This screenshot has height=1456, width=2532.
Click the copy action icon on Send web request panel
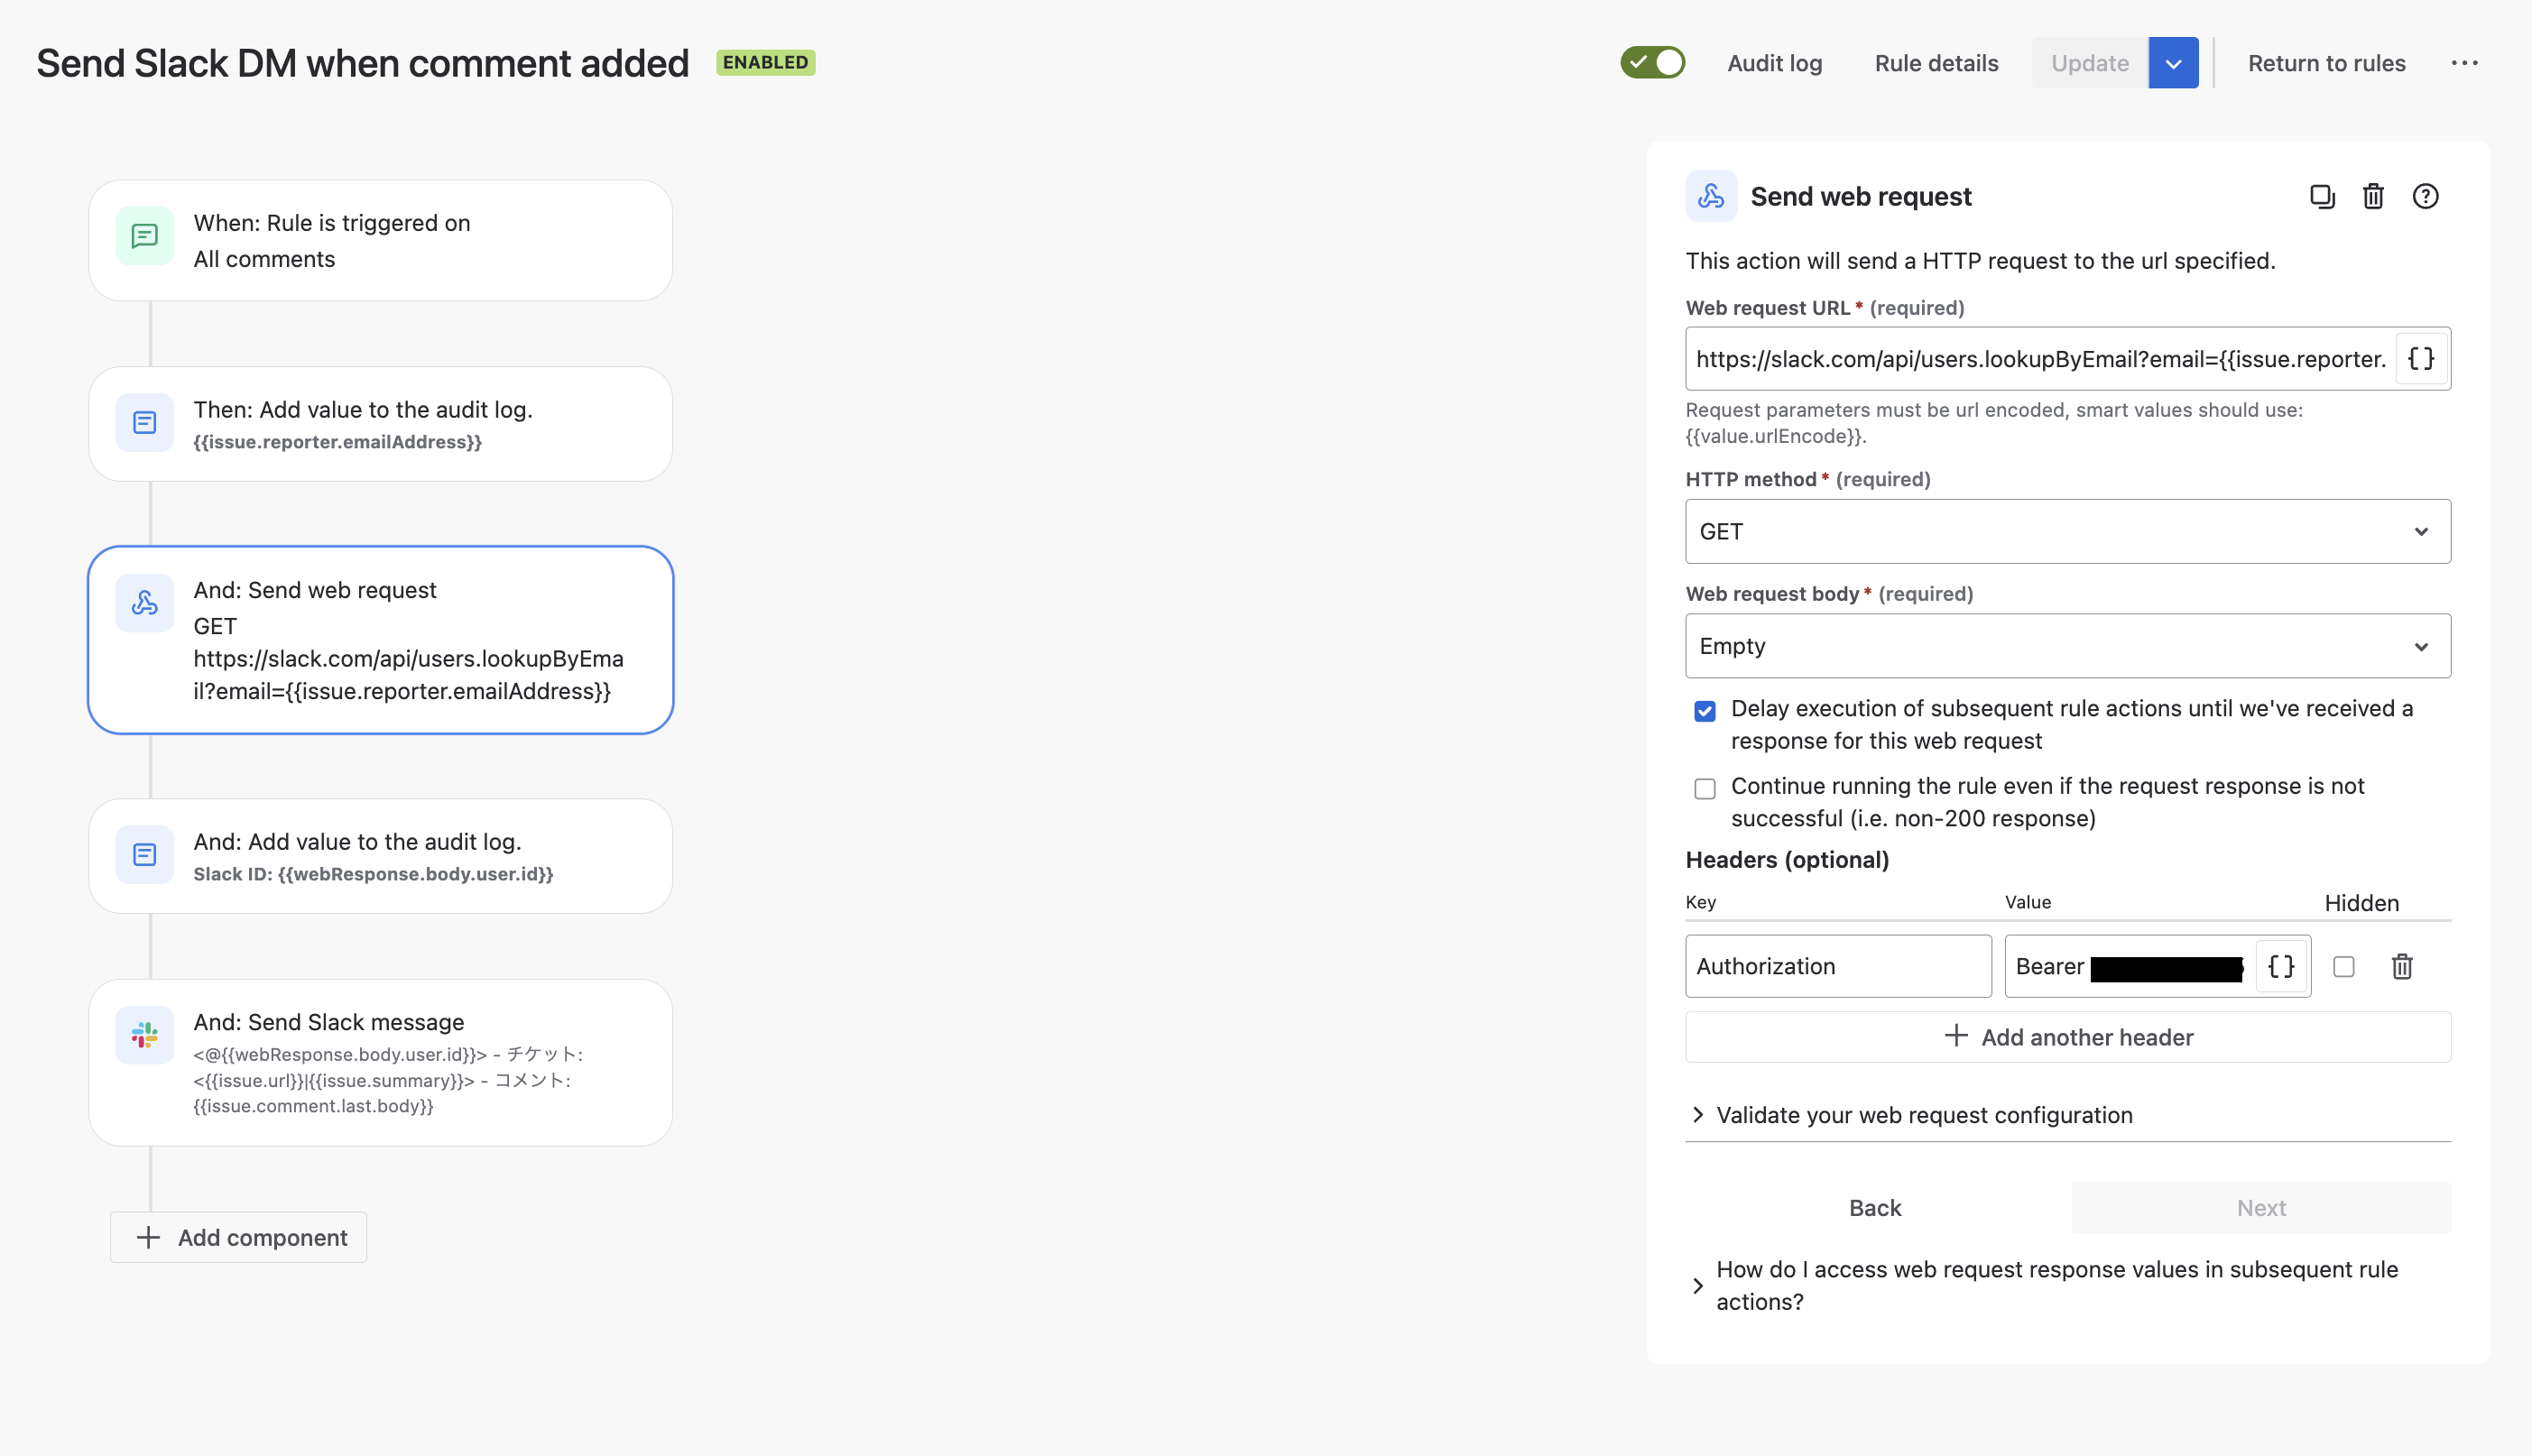click(2323, 196)
